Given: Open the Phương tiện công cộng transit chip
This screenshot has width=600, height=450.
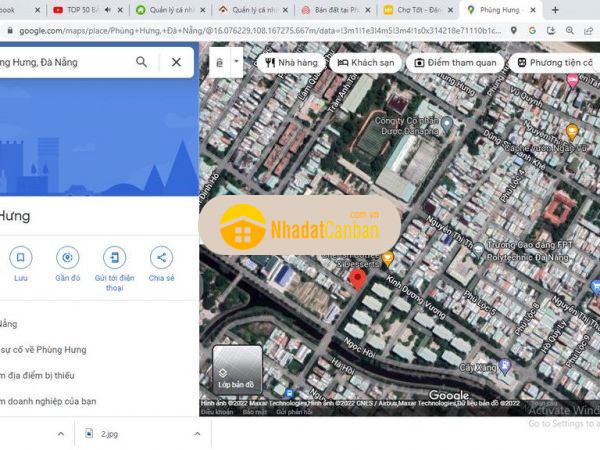Looking at the screenshot, I should pos(556,62).
